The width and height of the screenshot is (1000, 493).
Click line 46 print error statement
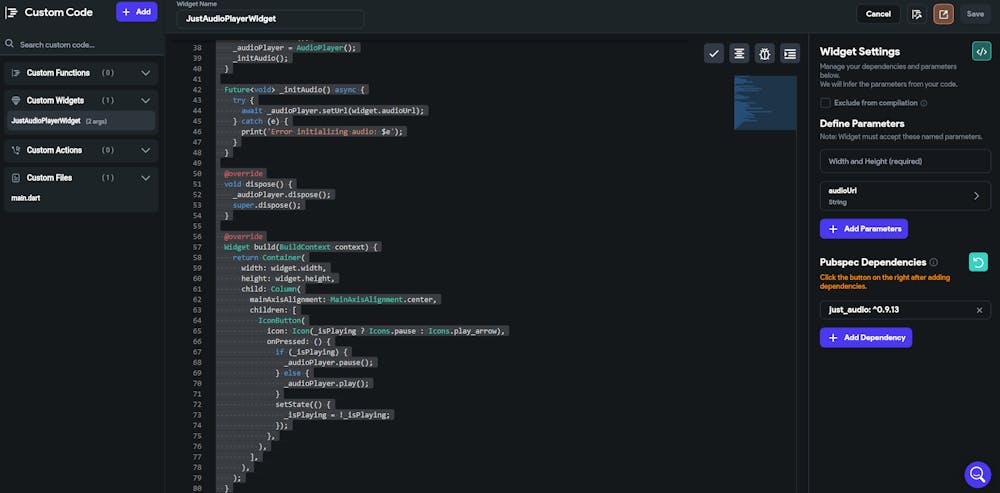323,131
